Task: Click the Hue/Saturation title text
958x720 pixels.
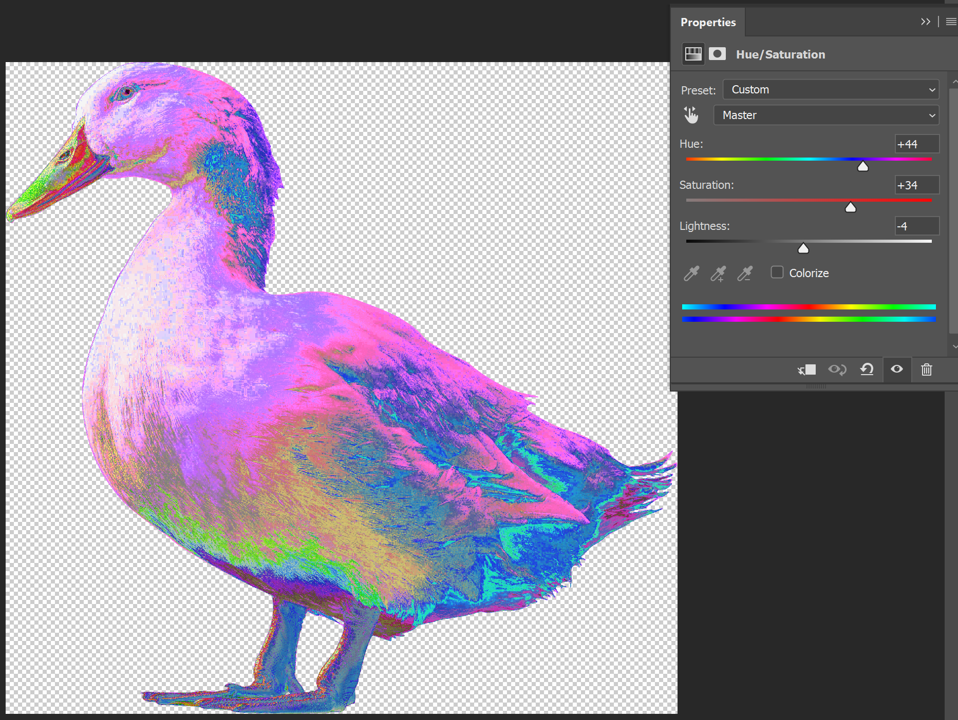Action: tap(780, 54)
